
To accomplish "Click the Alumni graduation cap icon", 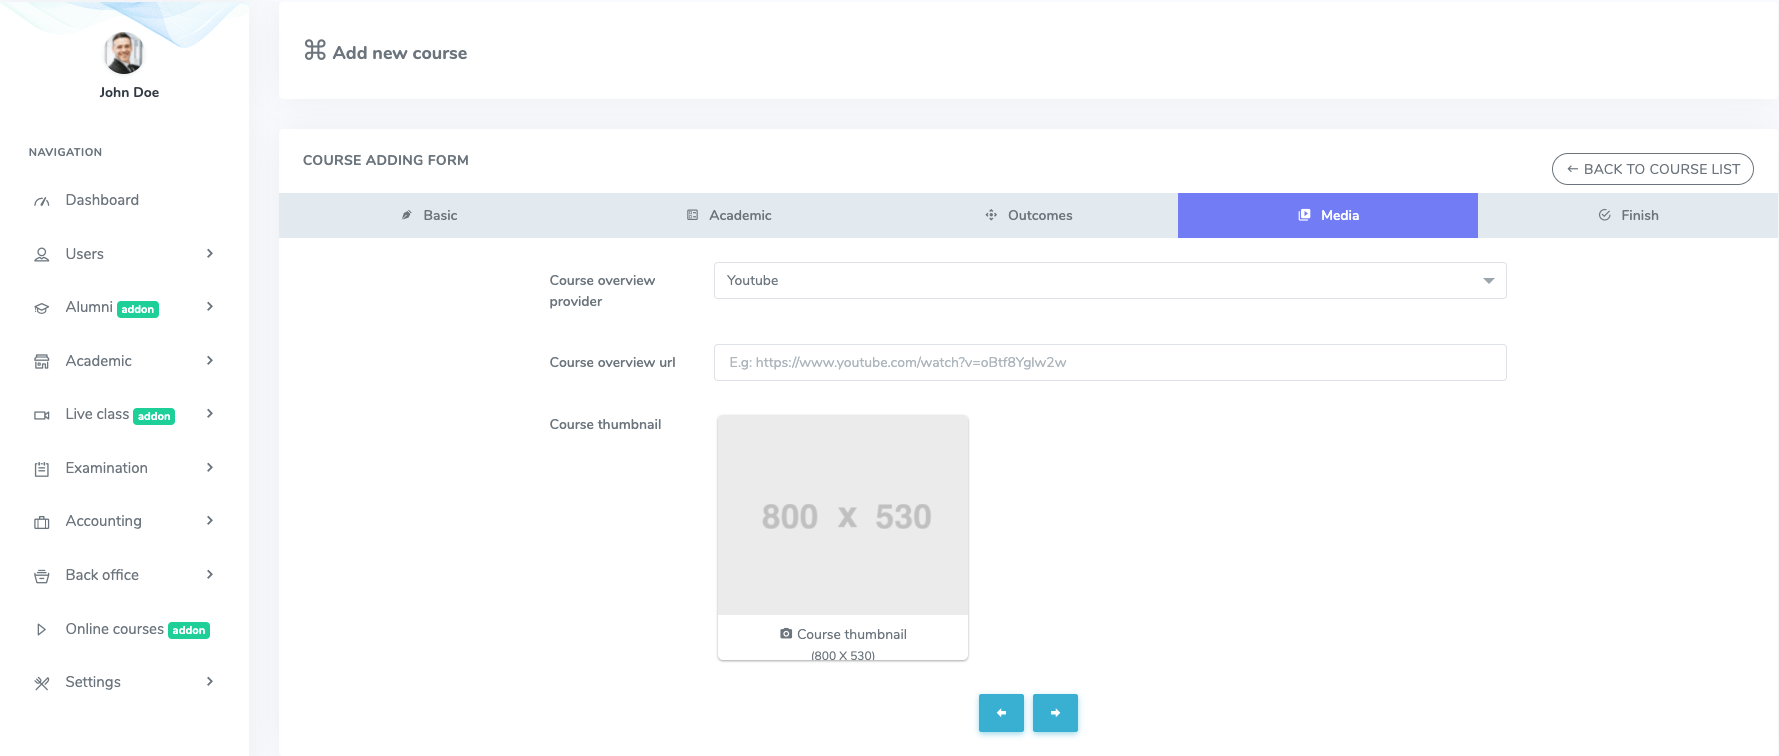I will point(42,308).
